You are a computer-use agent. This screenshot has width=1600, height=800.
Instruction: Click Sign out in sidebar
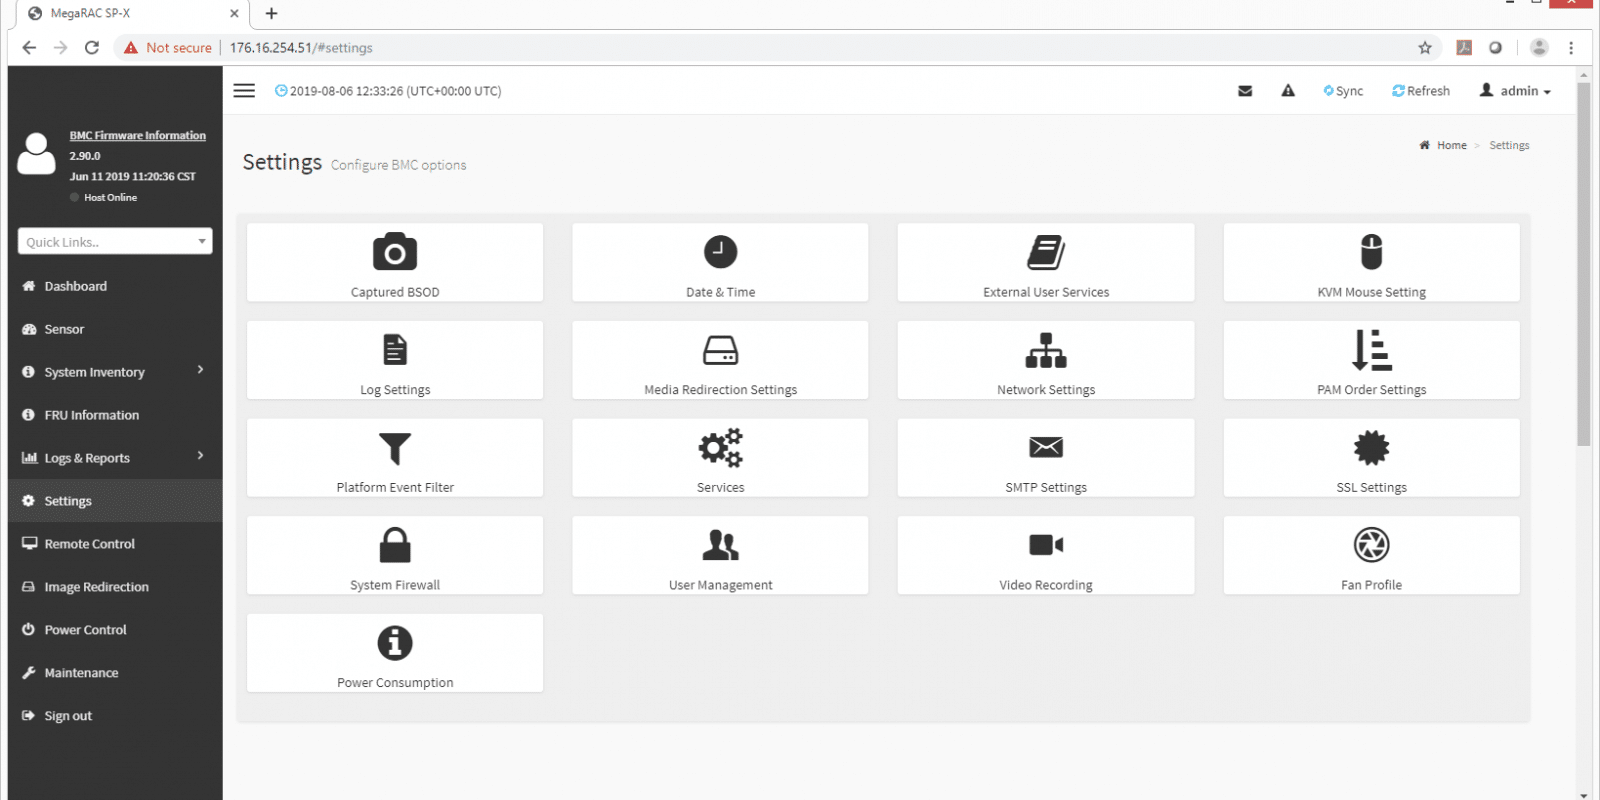tap(115, 716)
